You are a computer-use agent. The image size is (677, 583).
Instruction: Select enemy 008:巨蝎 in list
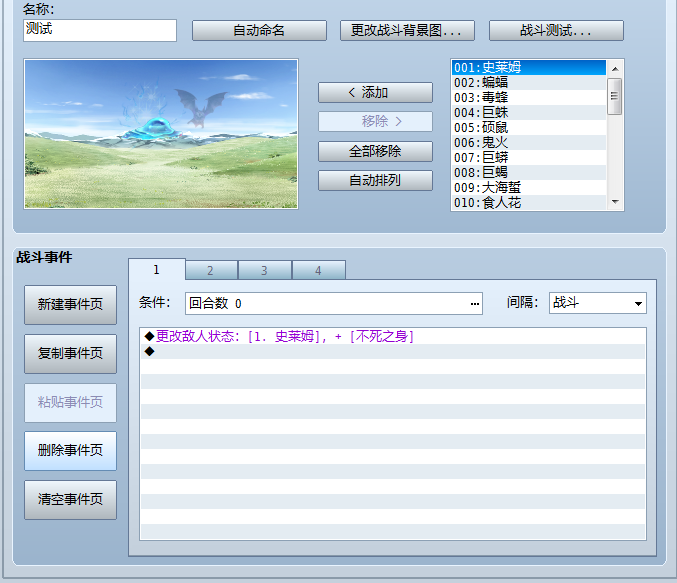[x=529, y=172]
